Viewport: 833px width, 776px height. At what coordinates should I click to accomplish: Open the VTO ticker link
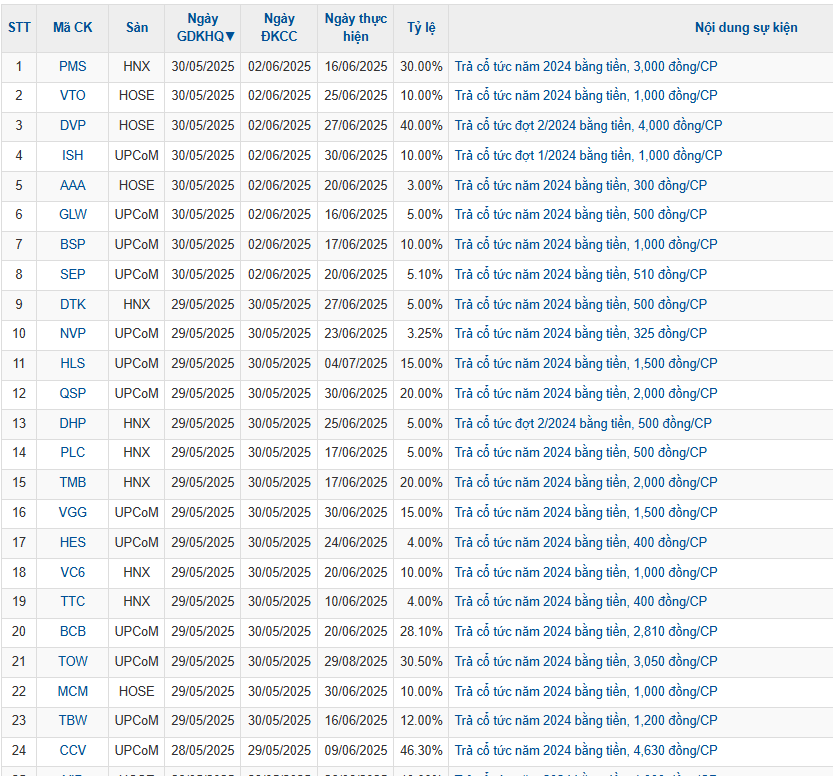tap(72, 96)
